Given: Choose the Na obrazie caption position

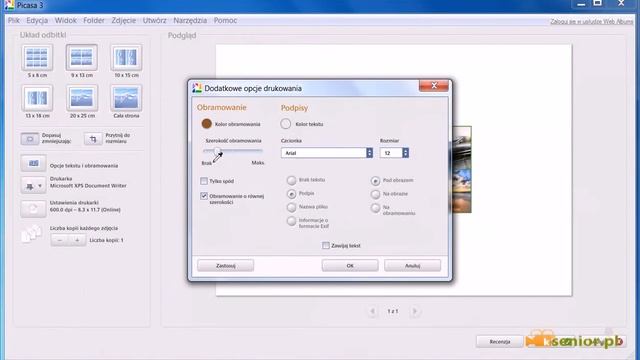Looking at the screenshot, I should 375,194.
